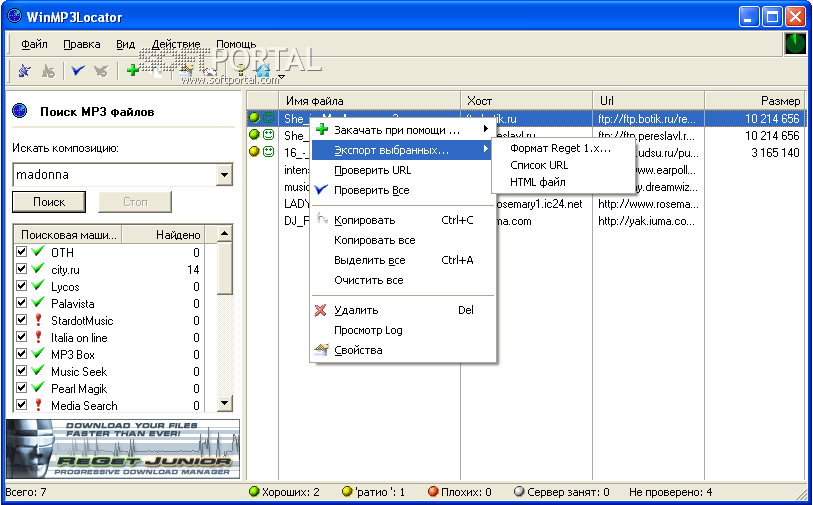The height and width of the screenshot is (505, 813).
Task: Click the green radar activity icon
Action: point(795,44)
